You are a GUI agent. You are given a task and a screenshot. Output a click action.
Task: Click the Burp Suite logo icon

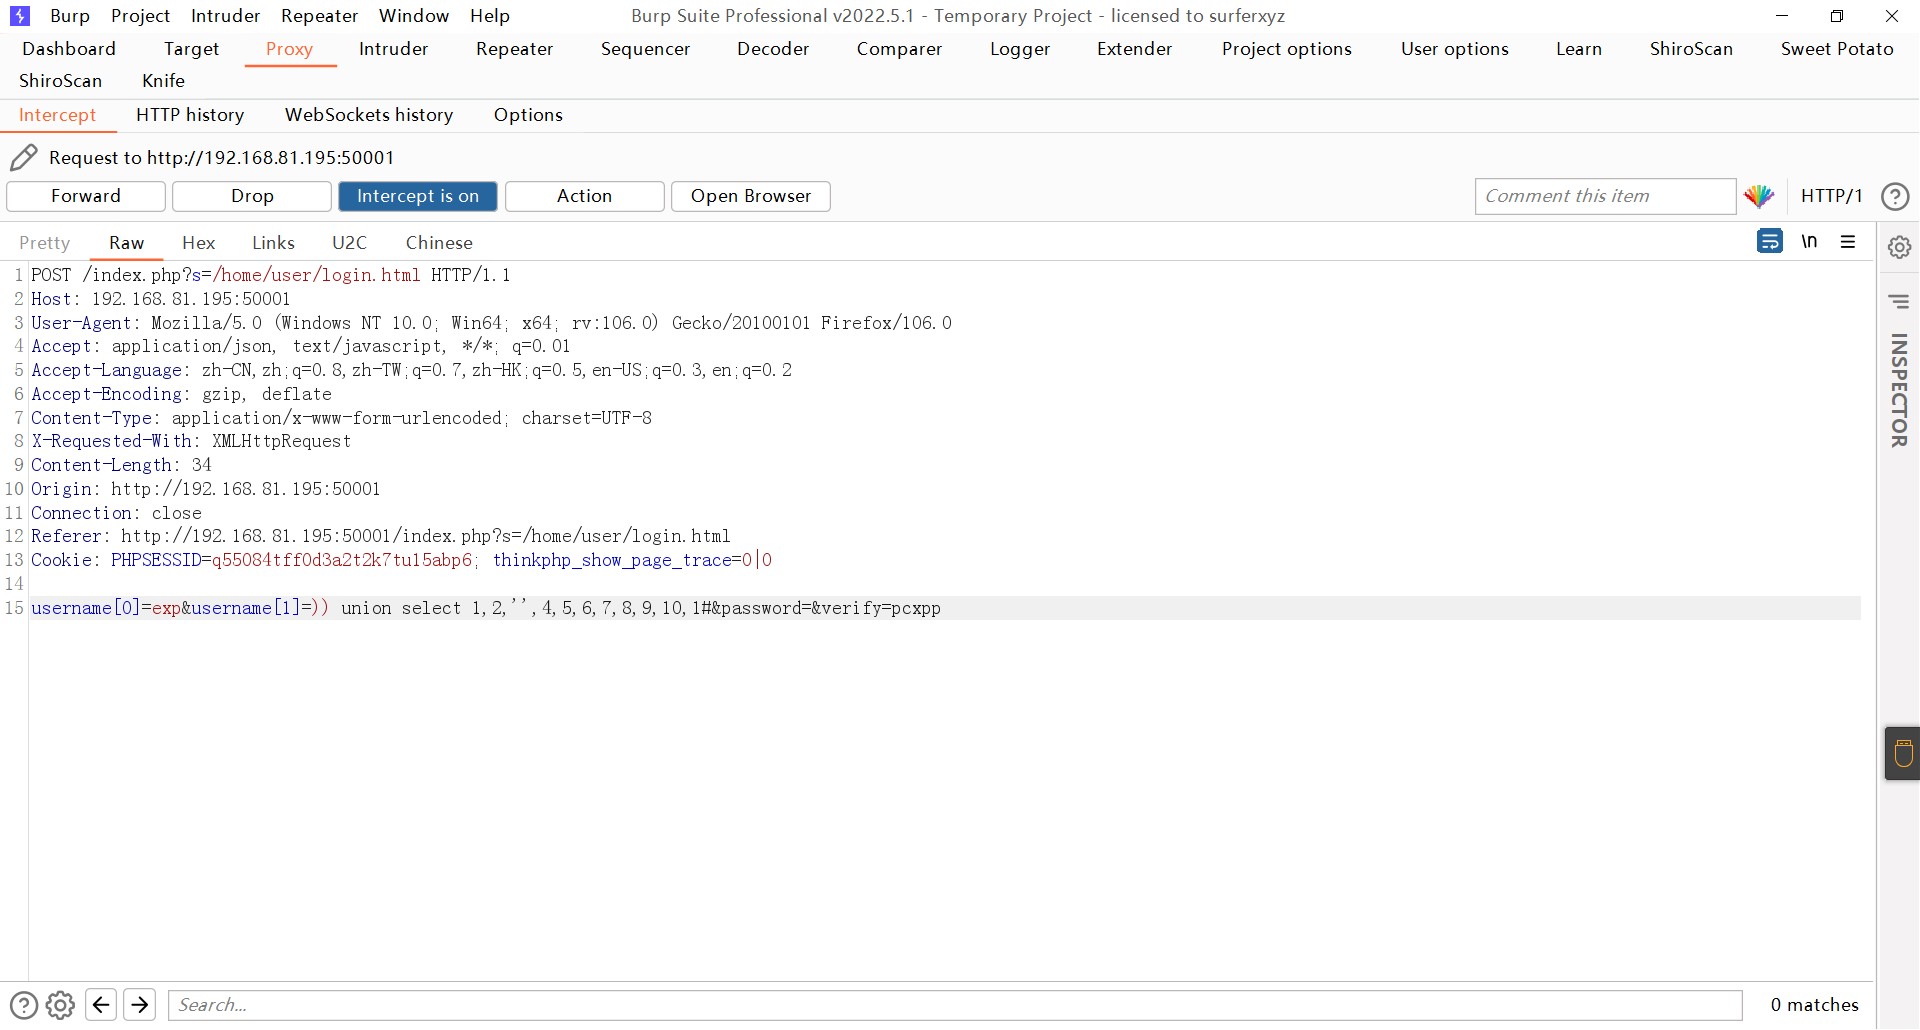coord(19,16)
